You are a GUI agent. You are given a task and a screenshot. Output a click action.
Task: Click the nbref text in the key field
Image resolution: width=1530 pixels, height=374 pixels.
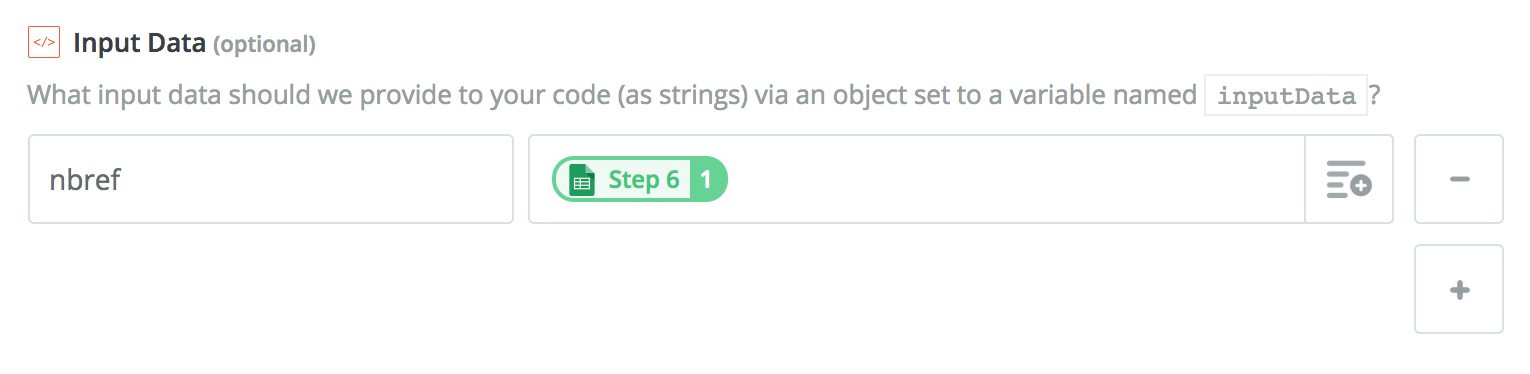pos(85,180)
